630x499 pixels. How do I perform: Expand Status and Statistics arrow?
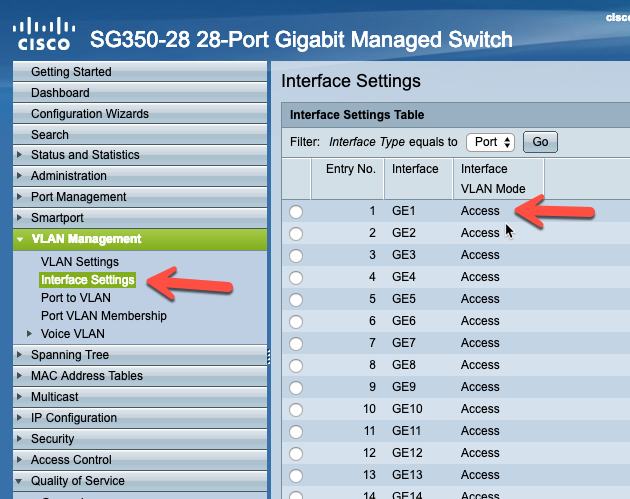click(x=19, y=154)
